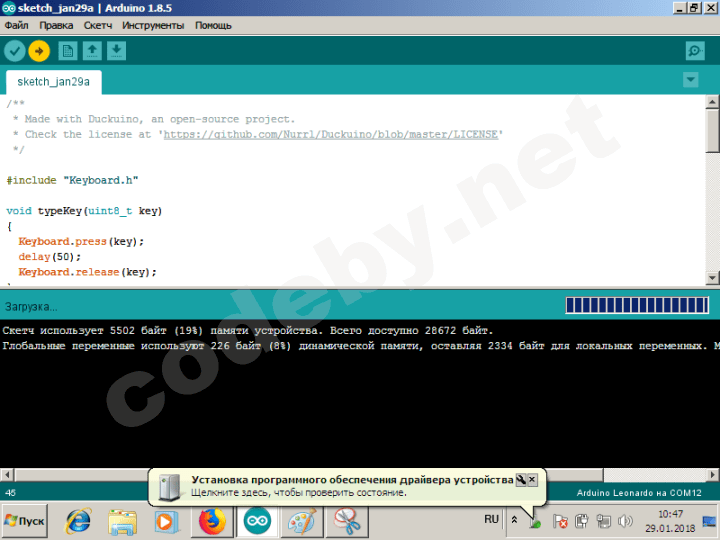Click the safely remove hardware tray icon
The image size is (720, 540).
(x=582, y=521)
